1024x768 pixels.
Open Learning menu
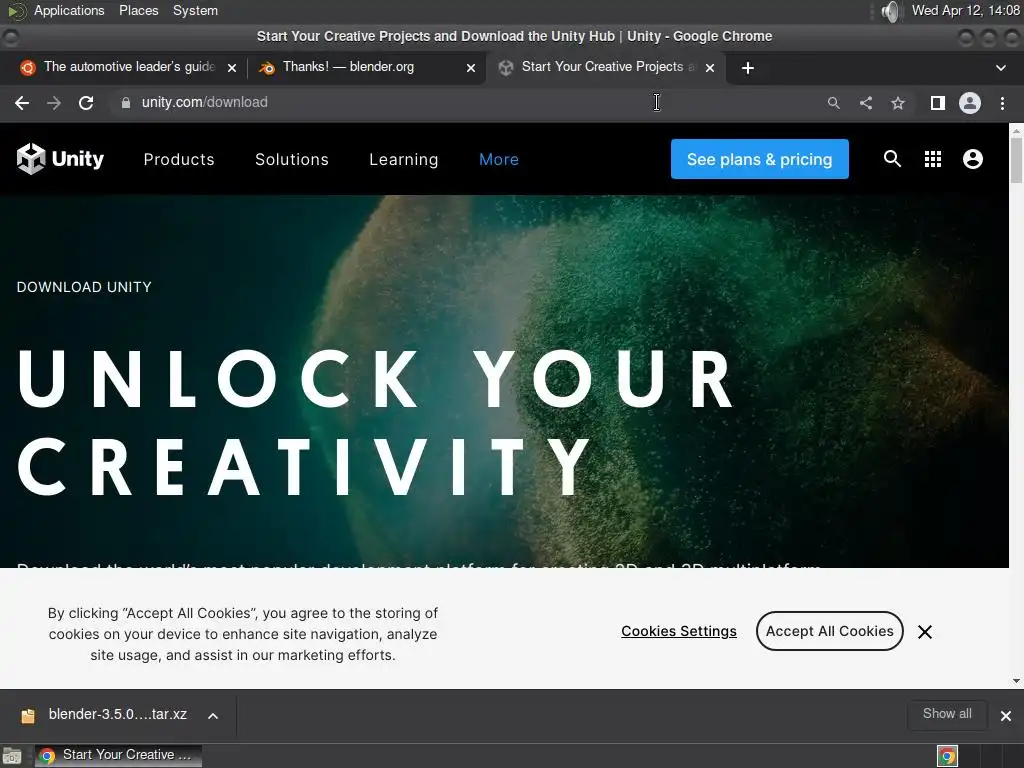[404, 159]
